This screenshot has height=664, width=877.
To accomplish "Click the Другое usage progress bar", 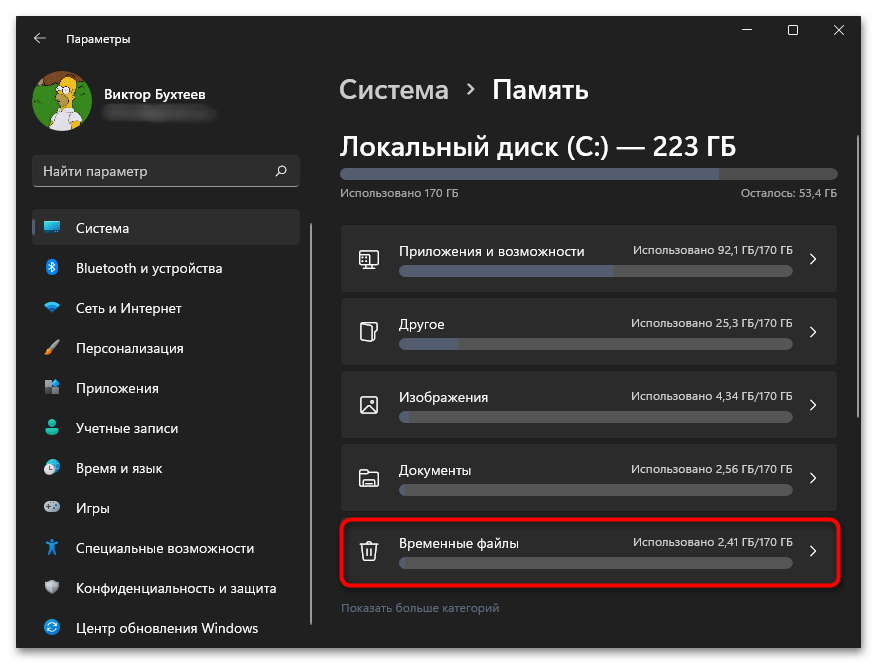I will pyautogui.click(x=596, y=344).
